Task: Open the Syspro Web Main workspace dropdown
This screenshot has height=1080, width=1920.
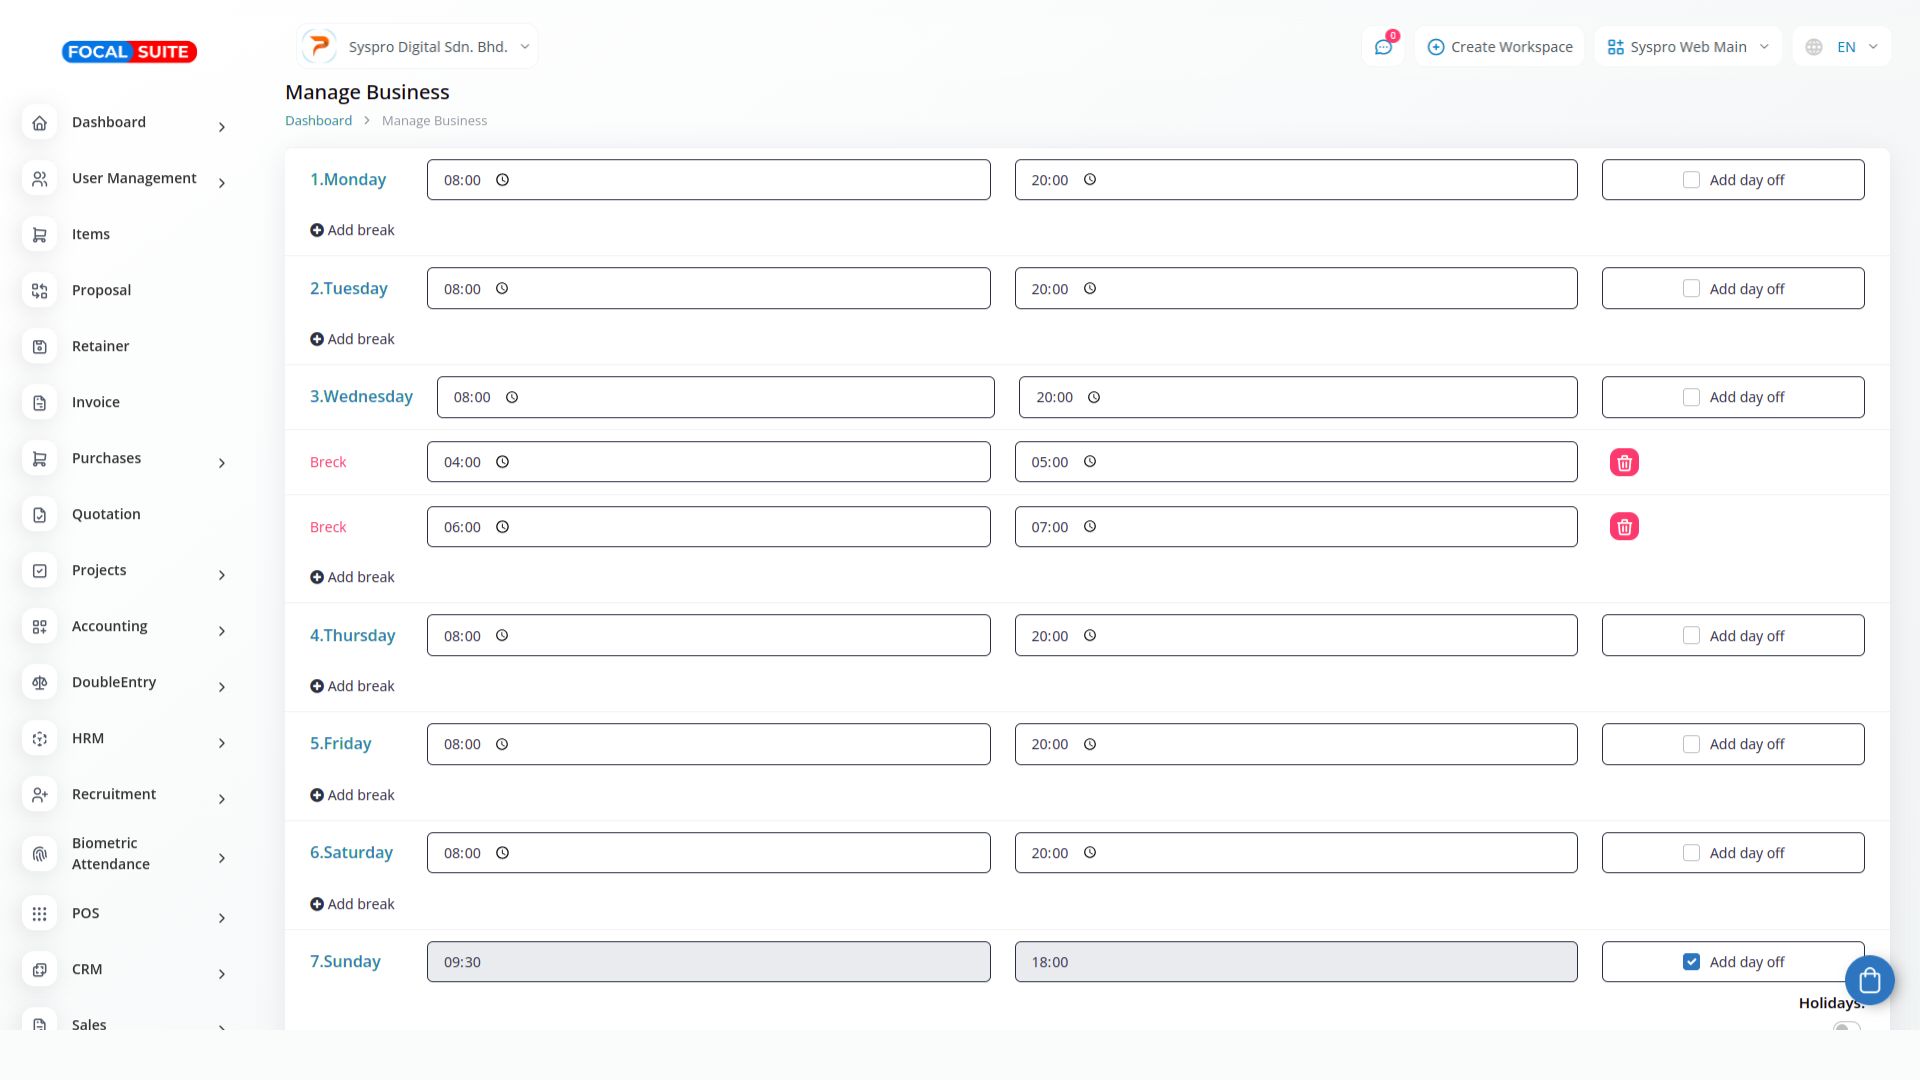Action: point(1688,47)
